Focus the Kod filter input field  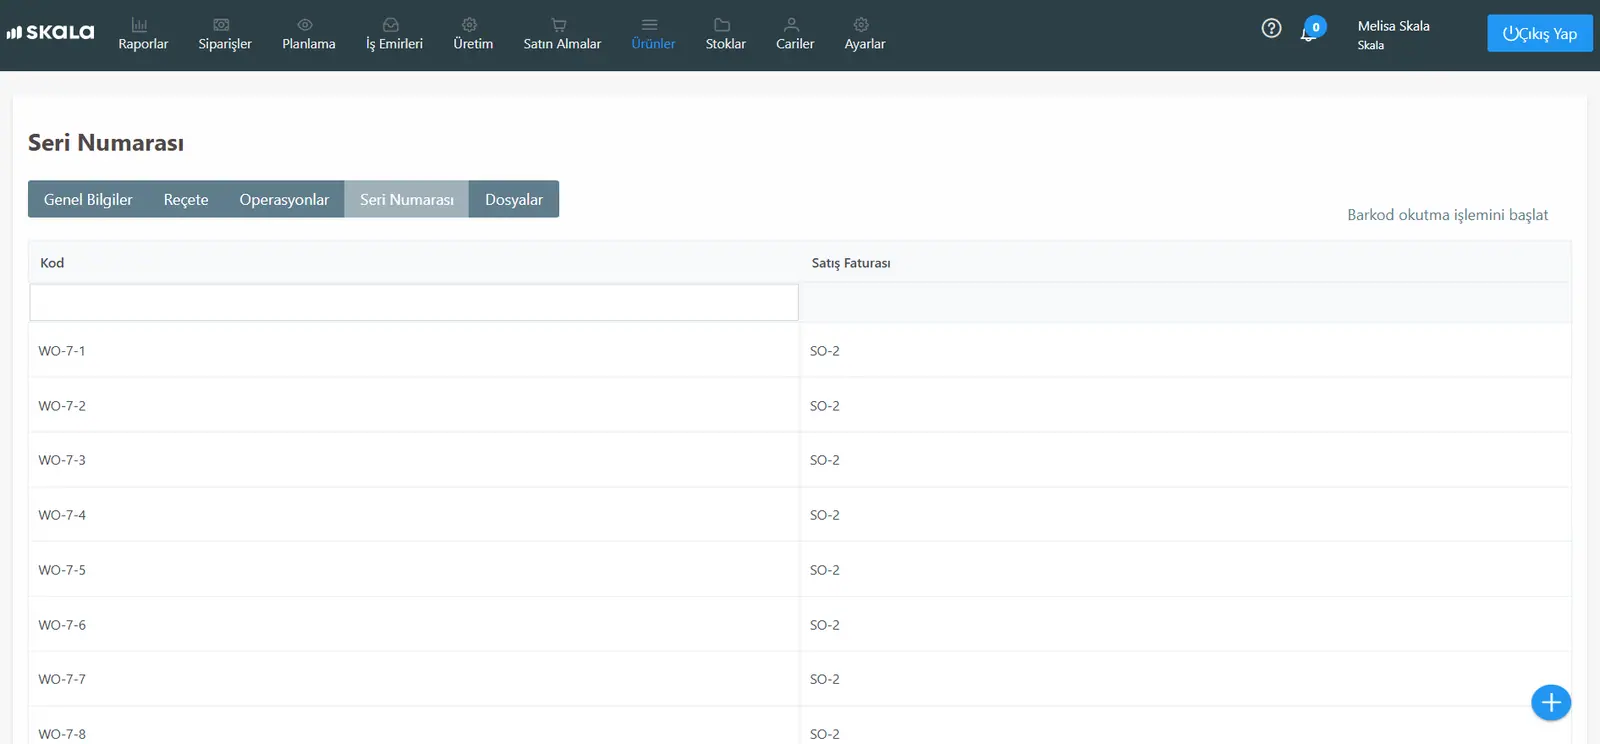click(x=414, y=303)
